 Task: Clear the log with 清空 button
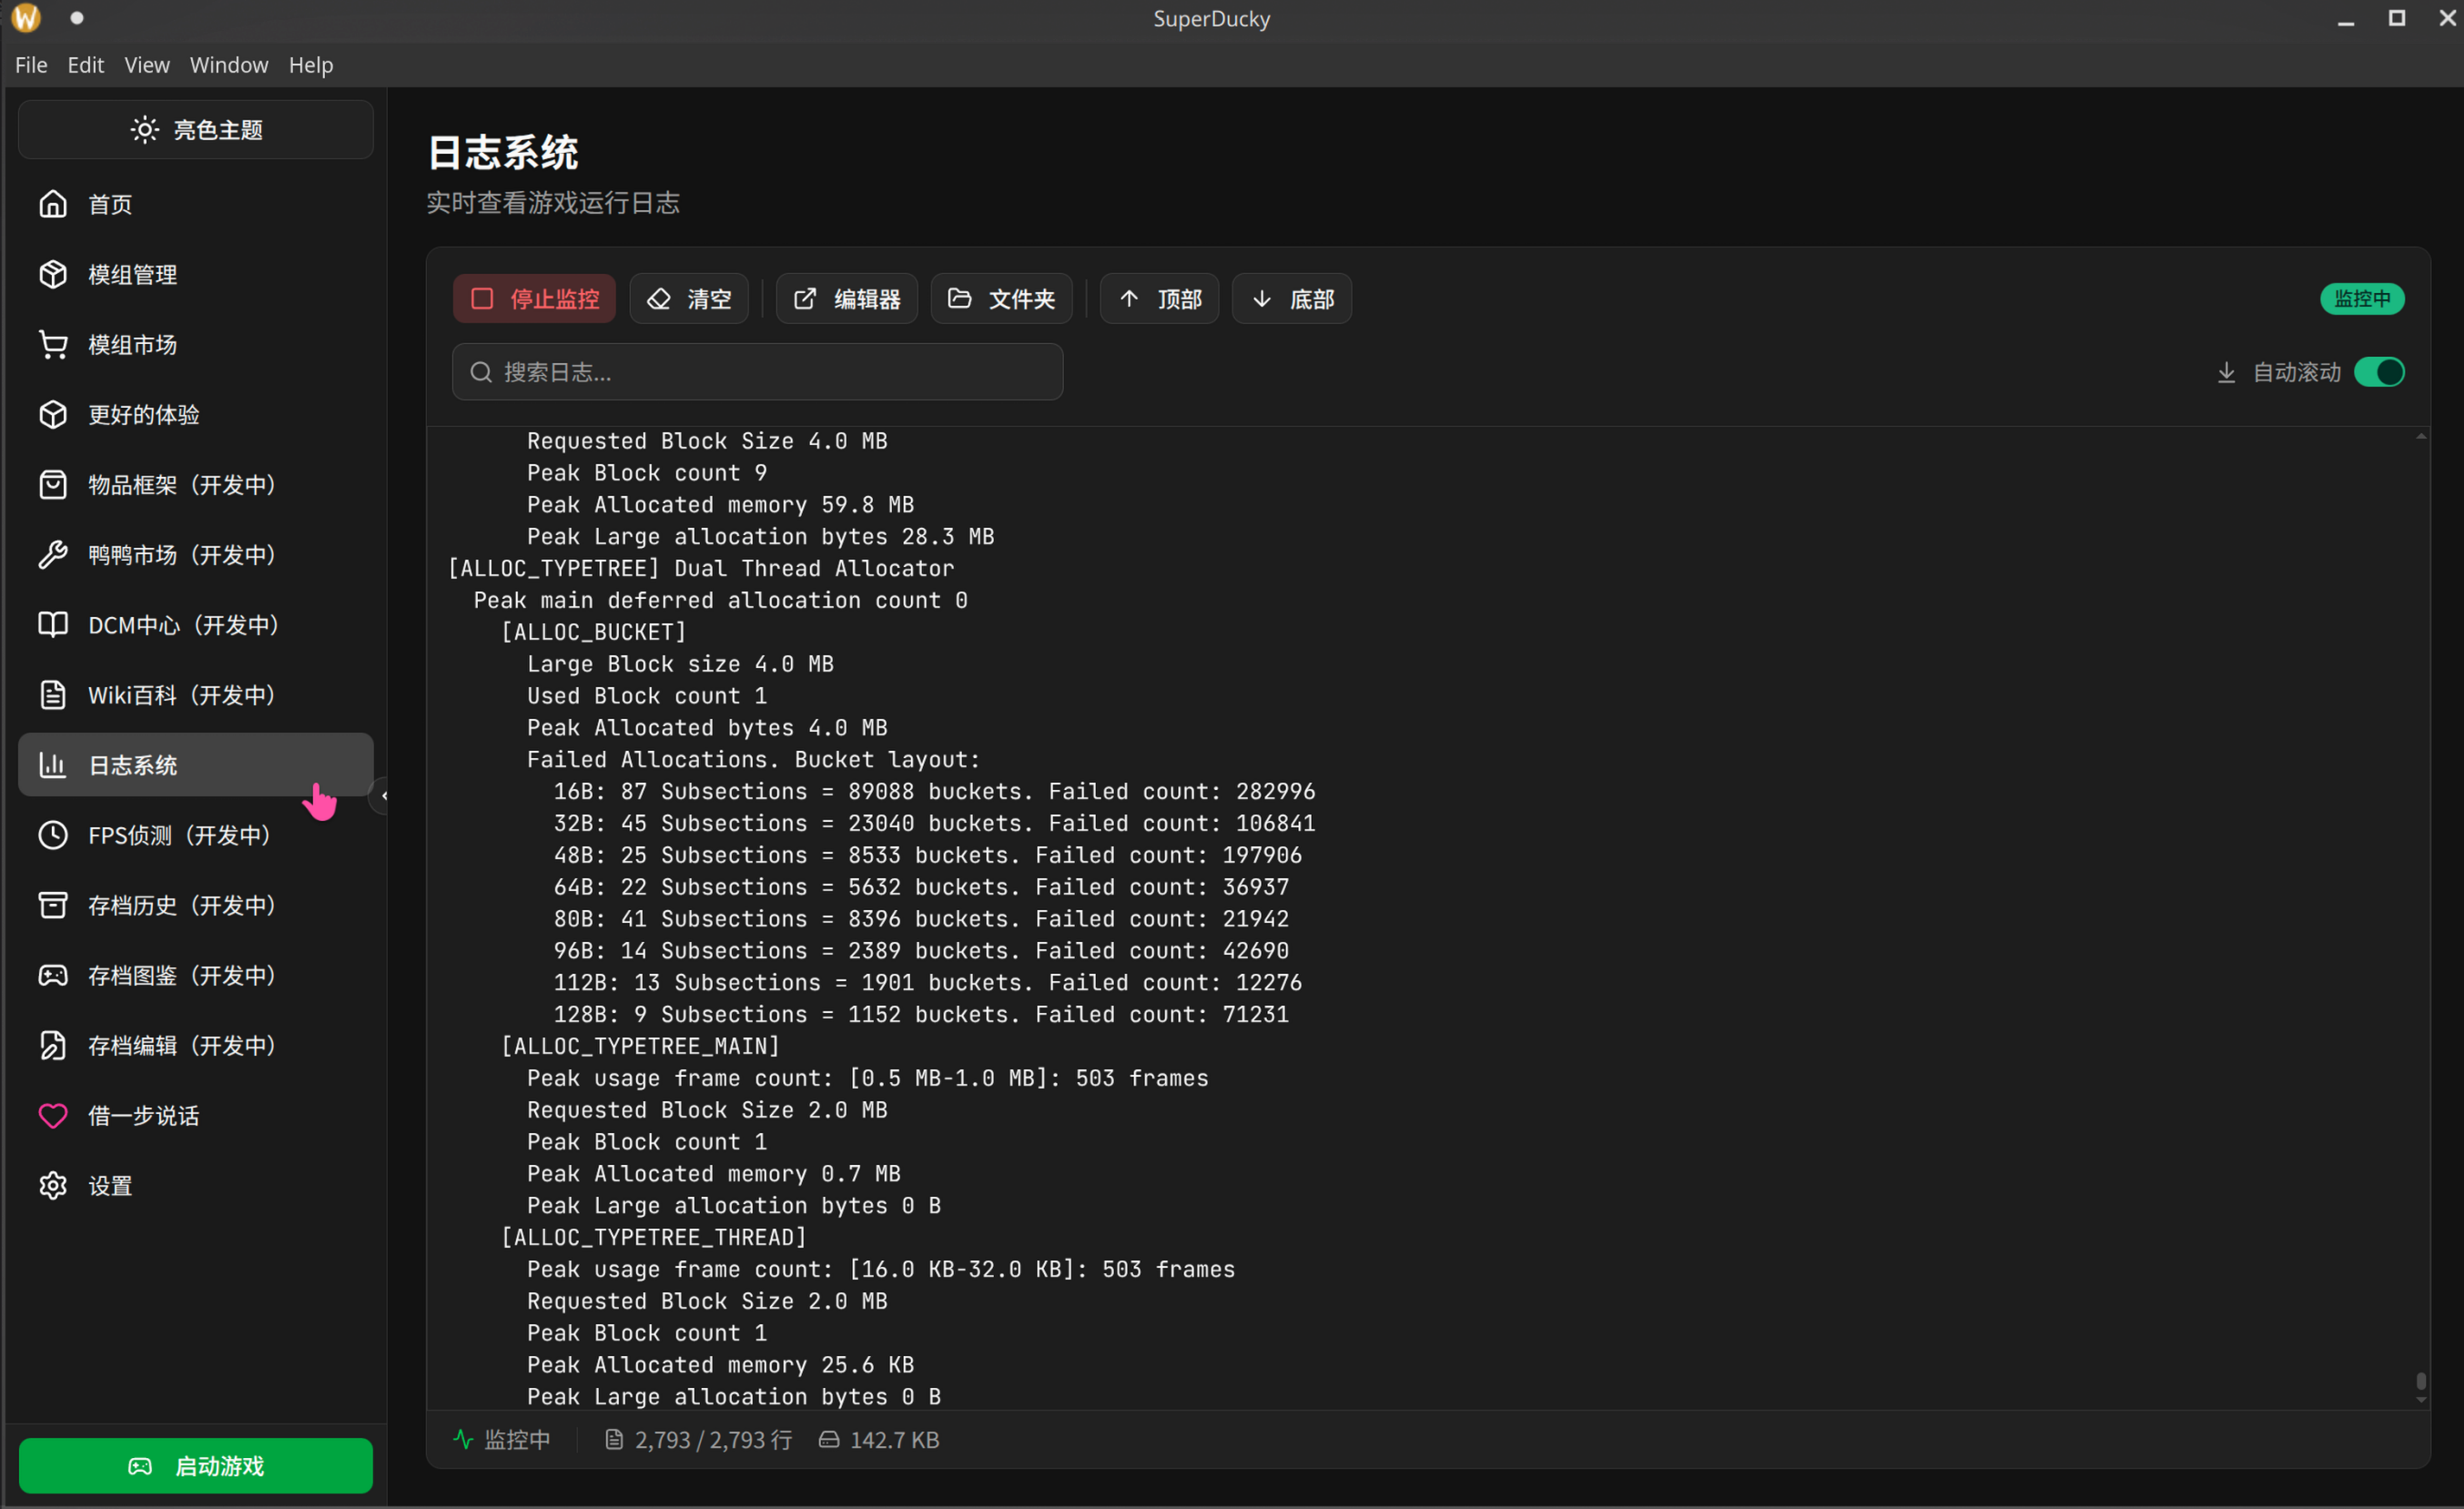[689, 299]
